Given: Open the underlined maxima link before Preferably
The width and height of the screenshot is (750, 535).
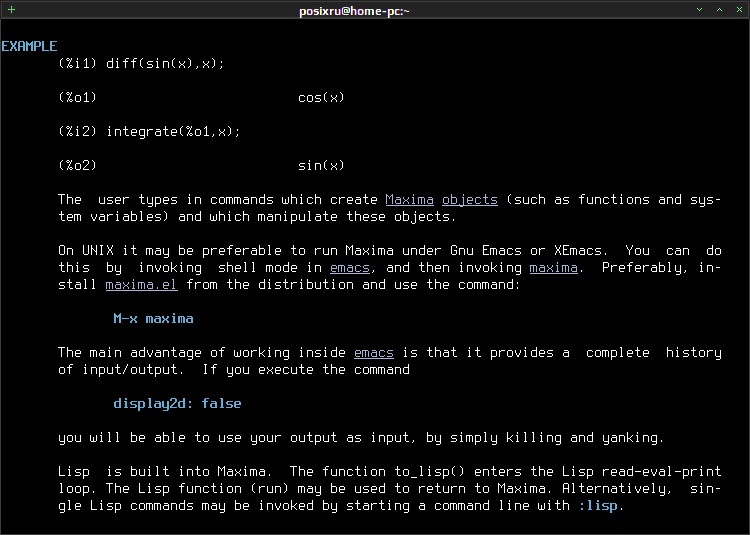Looking at the screenshot, I should (x=553, y=267).
